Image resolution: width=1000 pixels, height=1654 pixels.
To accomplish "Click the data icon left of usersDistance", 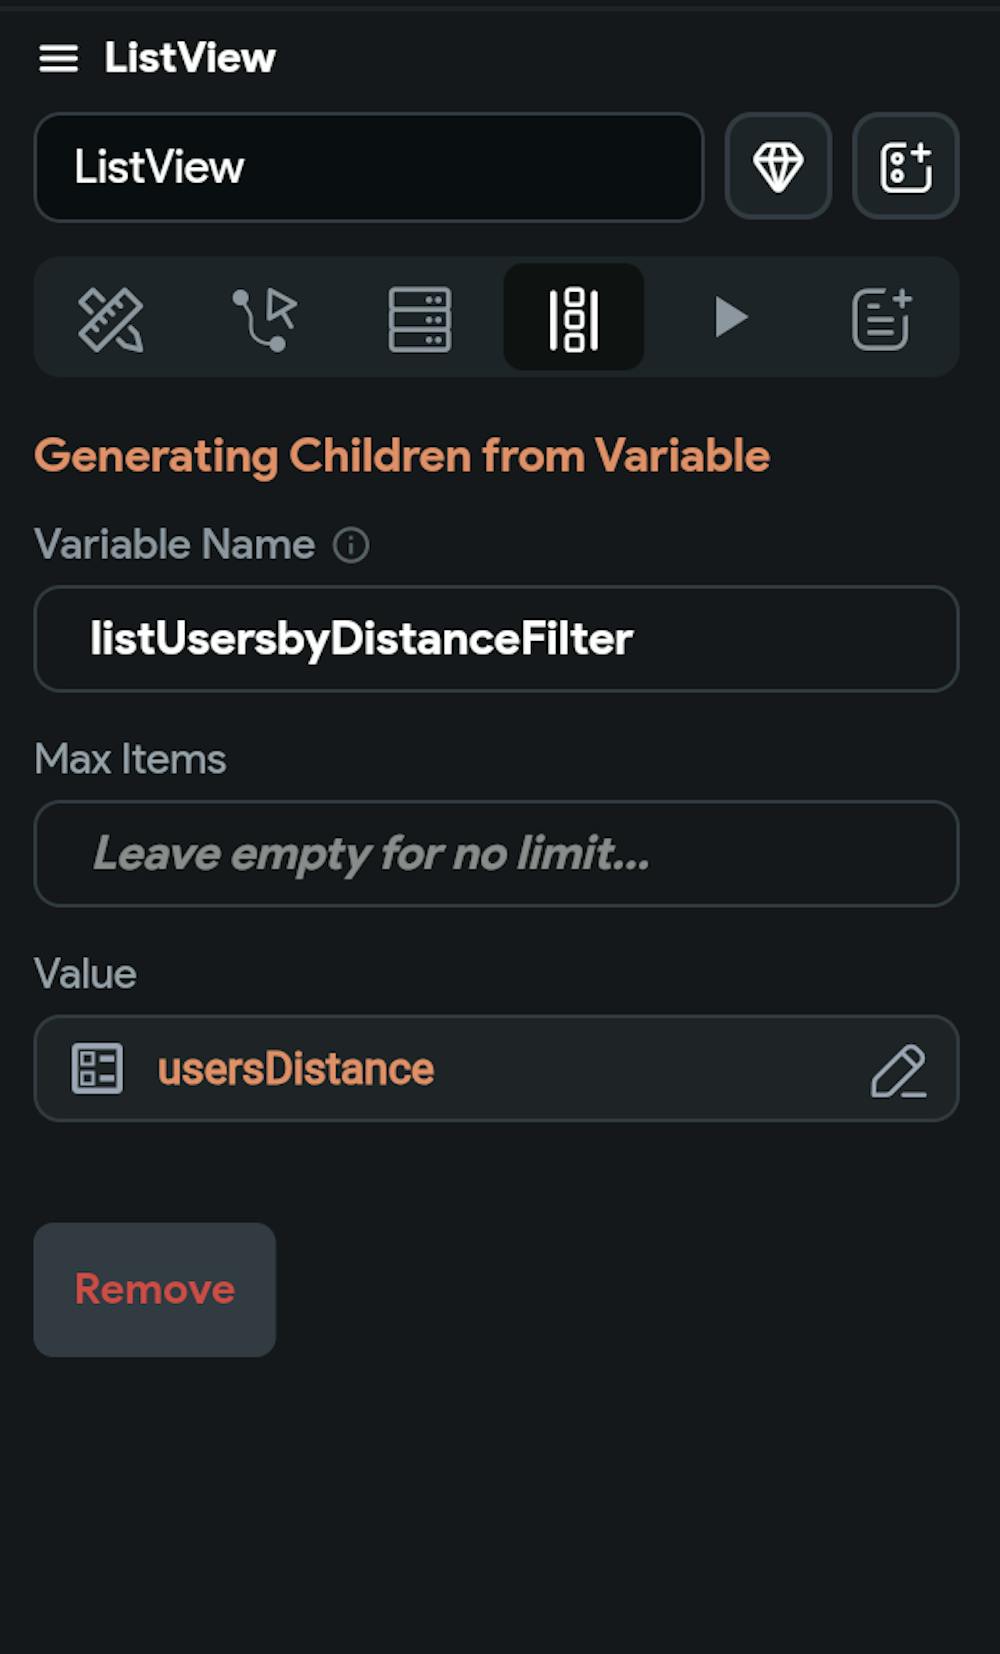I will tap(97, 1069).
